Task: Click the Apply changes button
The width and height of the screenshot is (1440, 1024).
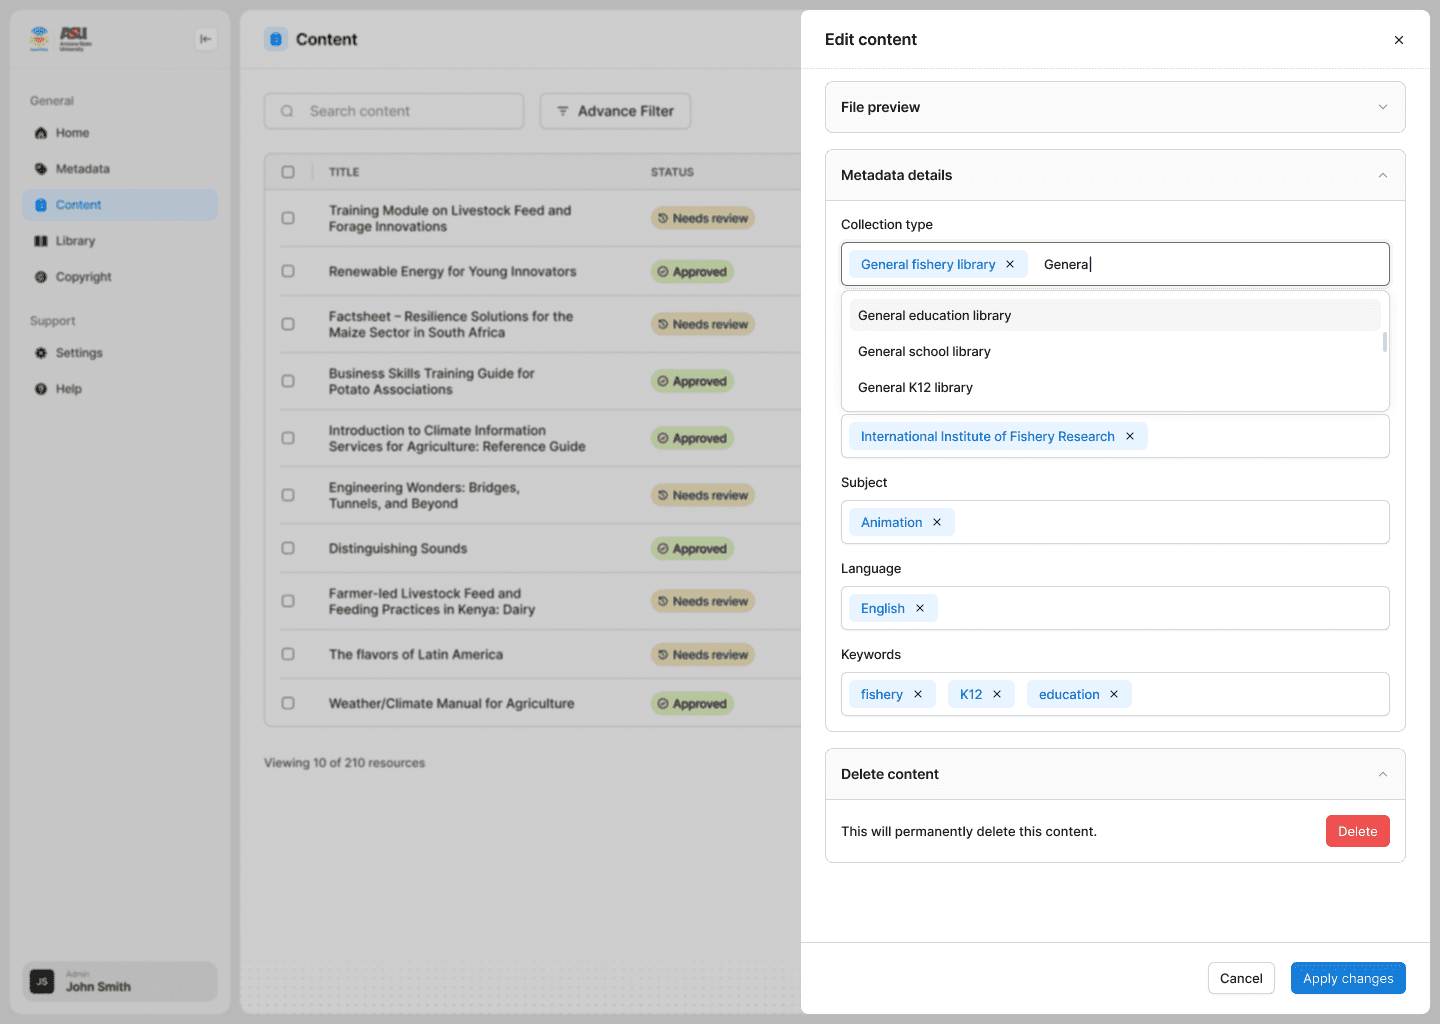Action: point(1347,978)
